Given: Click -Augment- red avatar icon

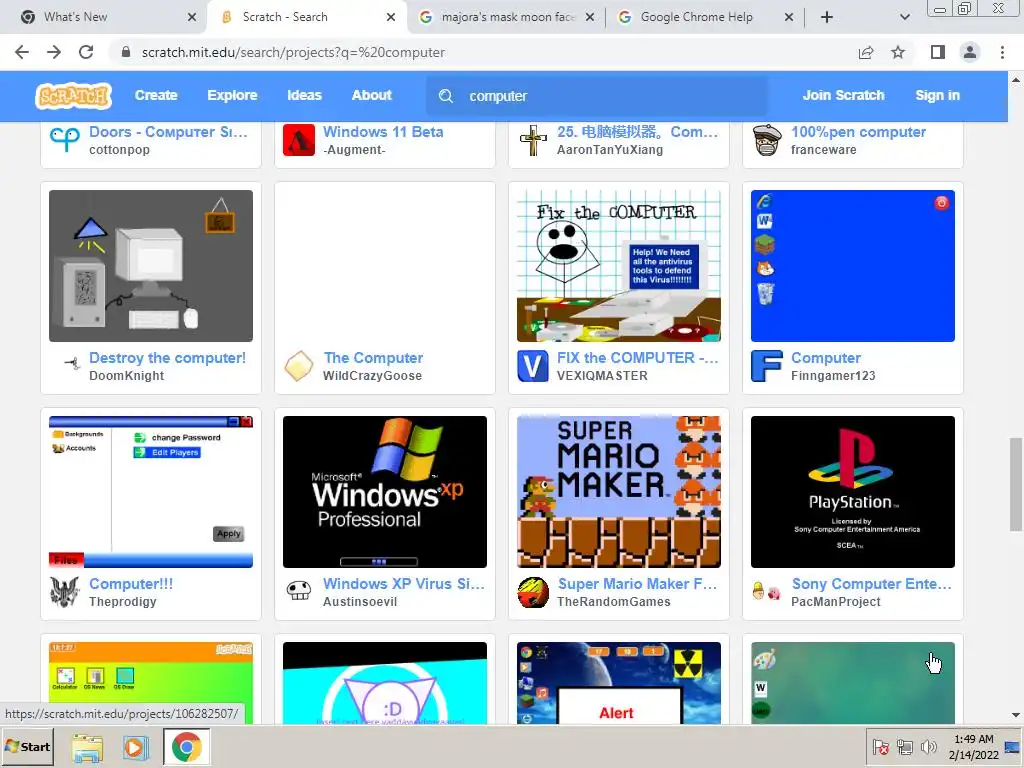Looking at the screenshot, I should point(298,140).
